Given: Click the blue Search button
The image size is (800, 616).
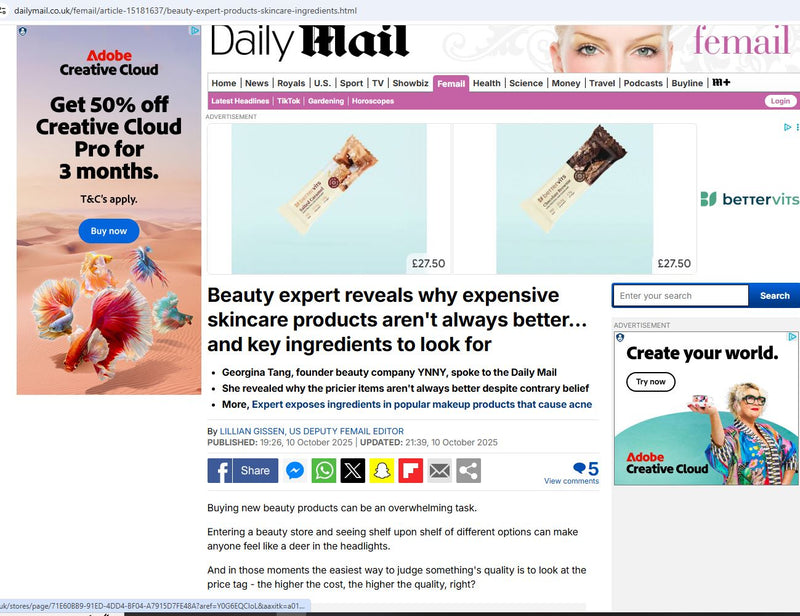Looking at the screenshot, I should (774, 295).
